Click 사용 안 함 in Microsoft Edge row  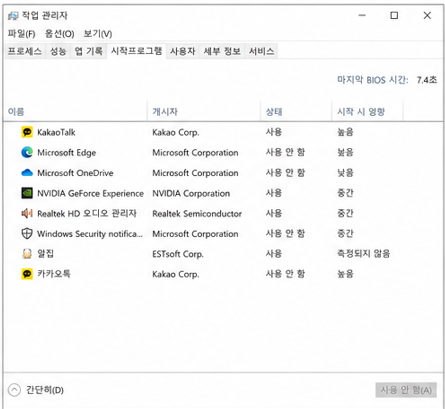click(285, 153)
